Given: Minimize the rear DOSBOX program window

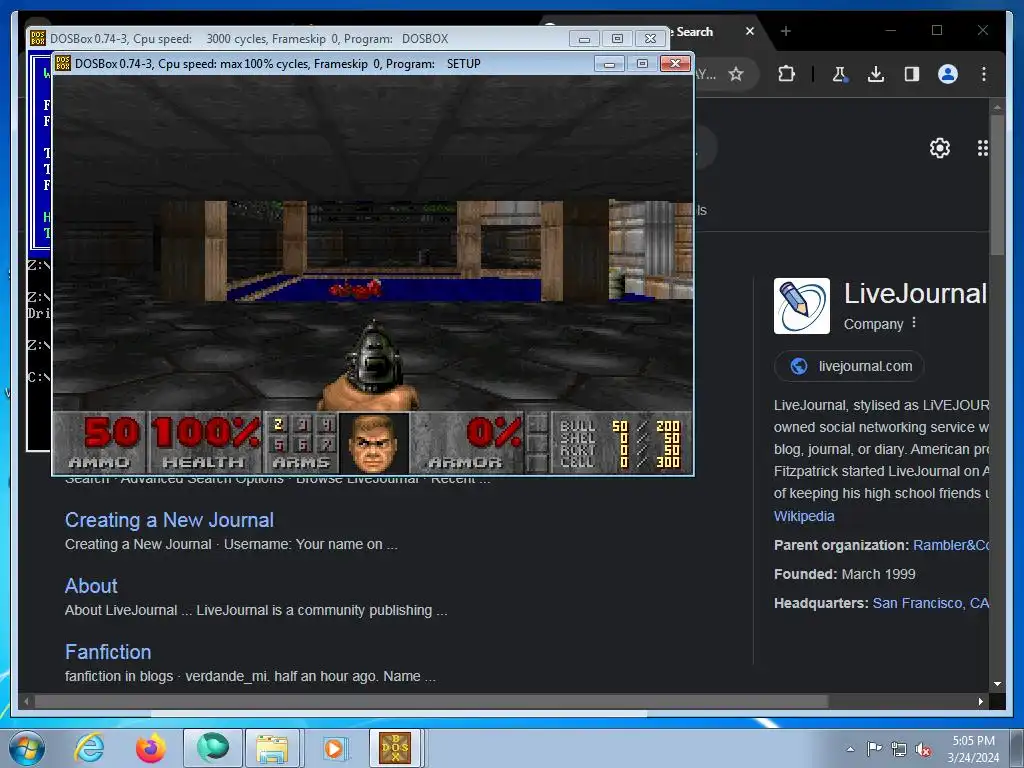Looking at the screenshot, I should [x=584, y=39].
